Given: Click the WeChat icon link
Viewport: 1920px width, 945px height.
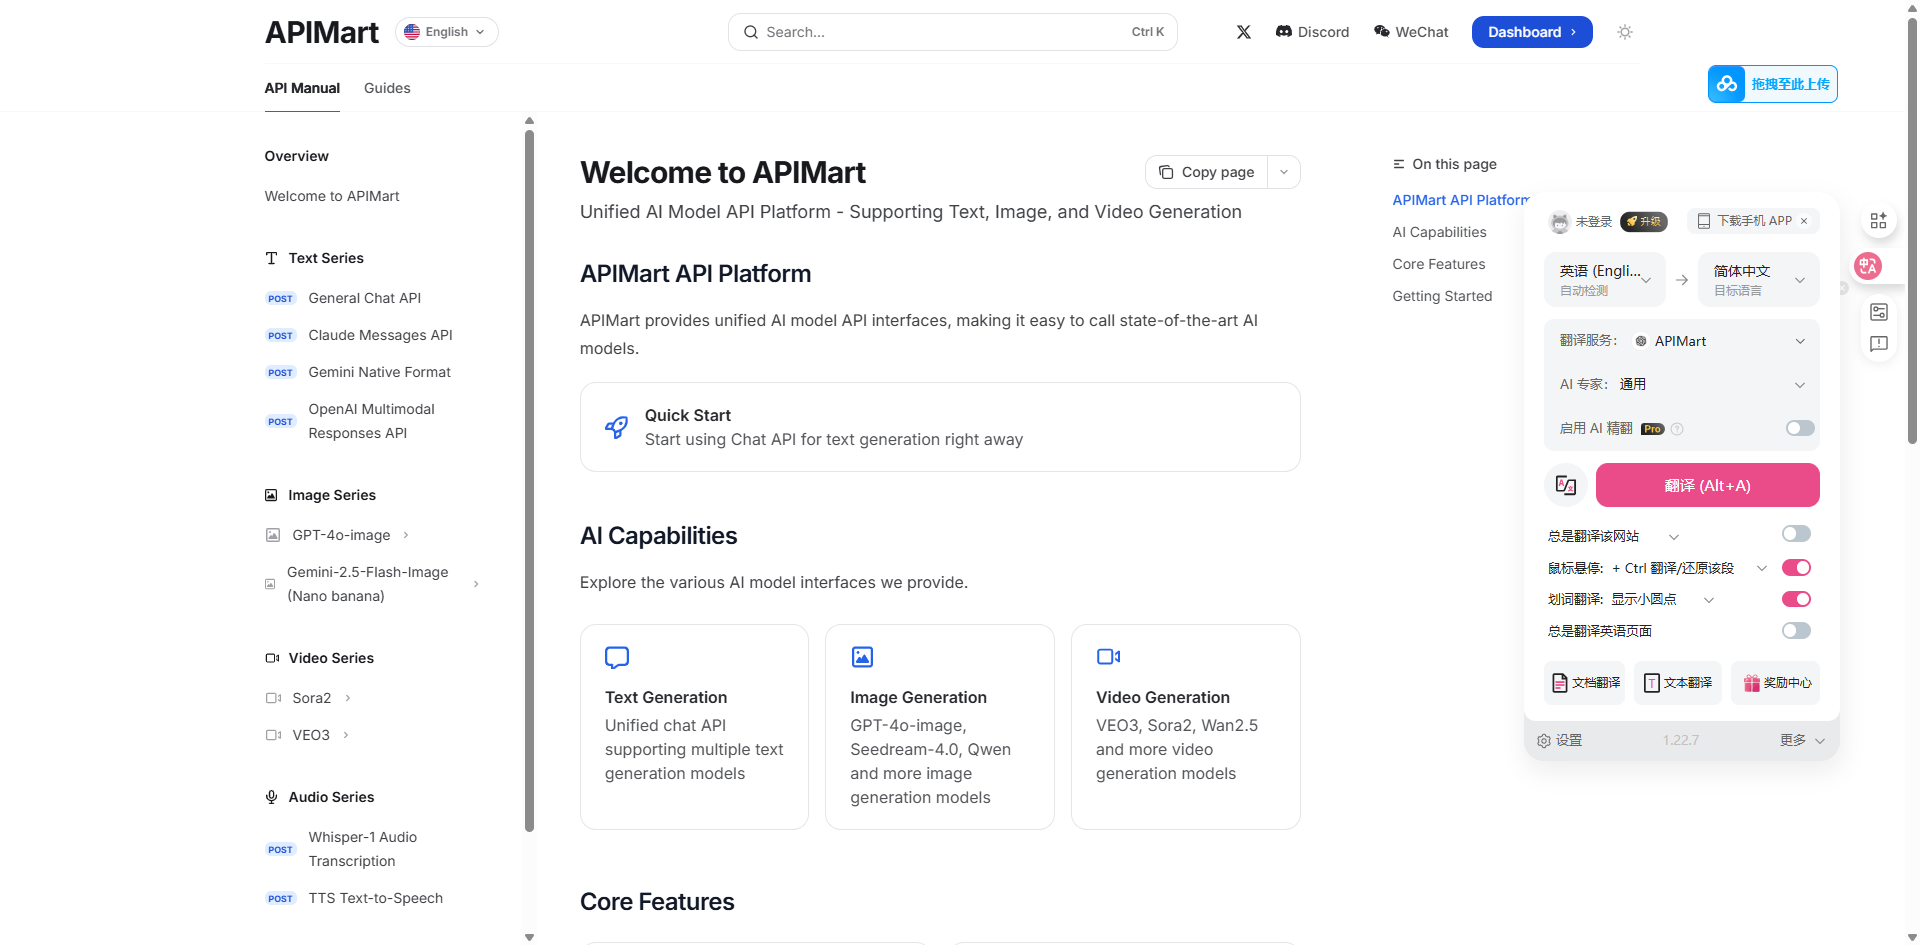Looking at the screenshot, I should (x=1382, y=32).
